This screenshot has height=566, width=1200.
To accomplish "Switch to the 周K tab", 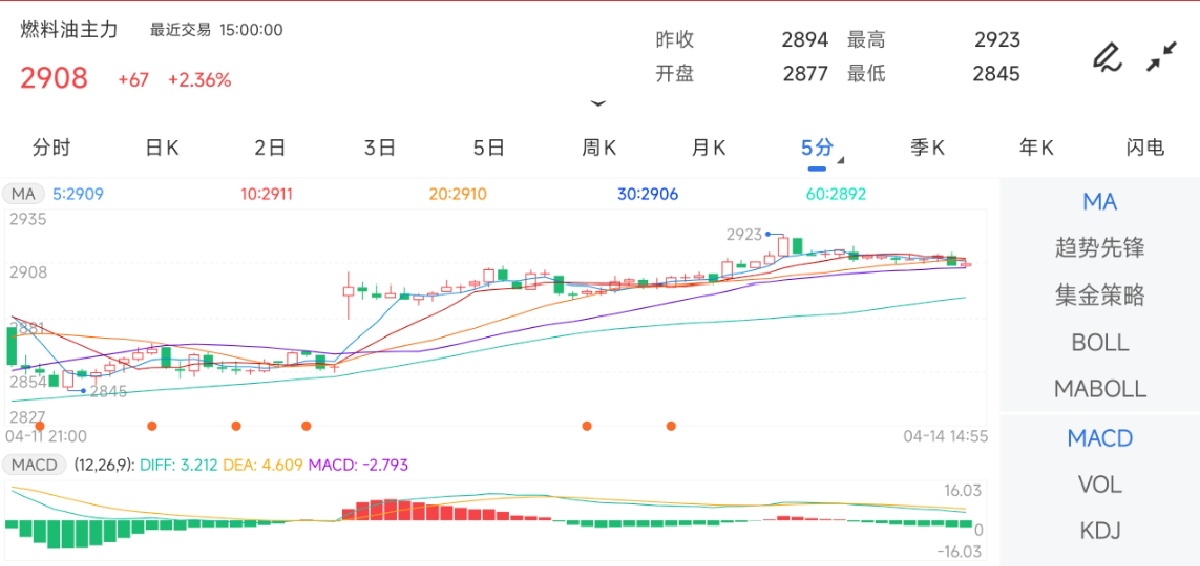I will tap(599, 148).
